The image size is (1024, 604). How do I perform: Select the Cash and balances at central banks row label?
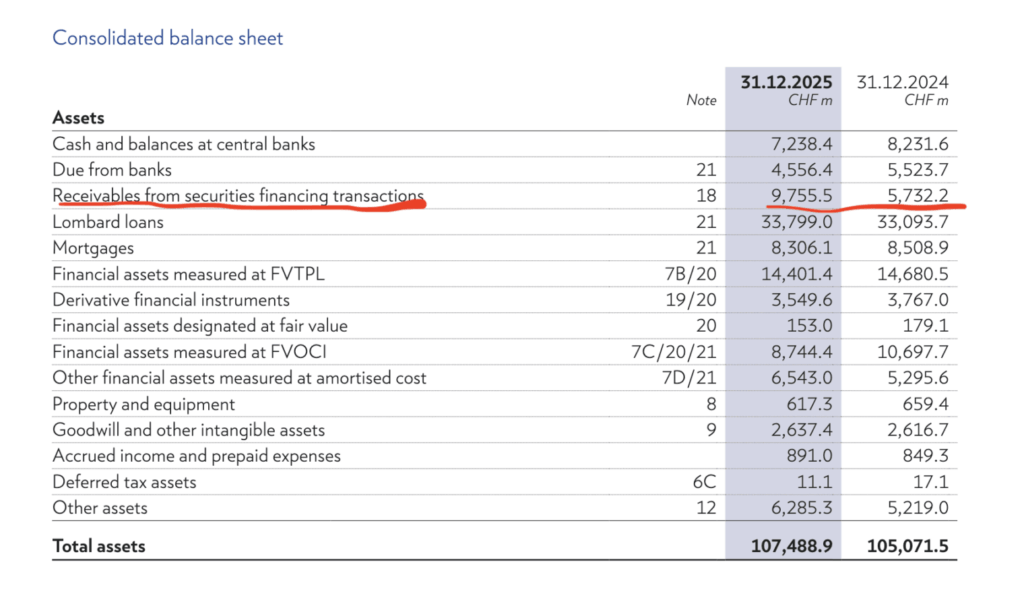183,144
